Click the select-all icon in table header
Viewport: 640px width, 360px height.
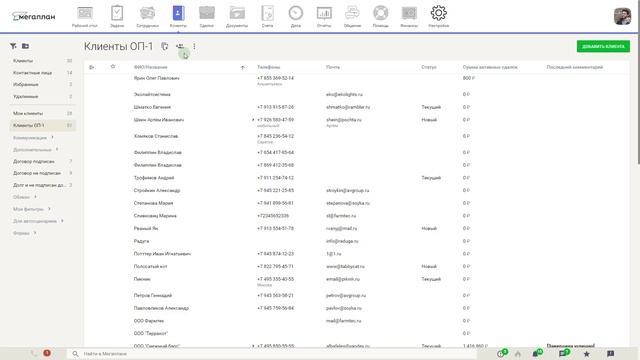[x=91, y=67]
